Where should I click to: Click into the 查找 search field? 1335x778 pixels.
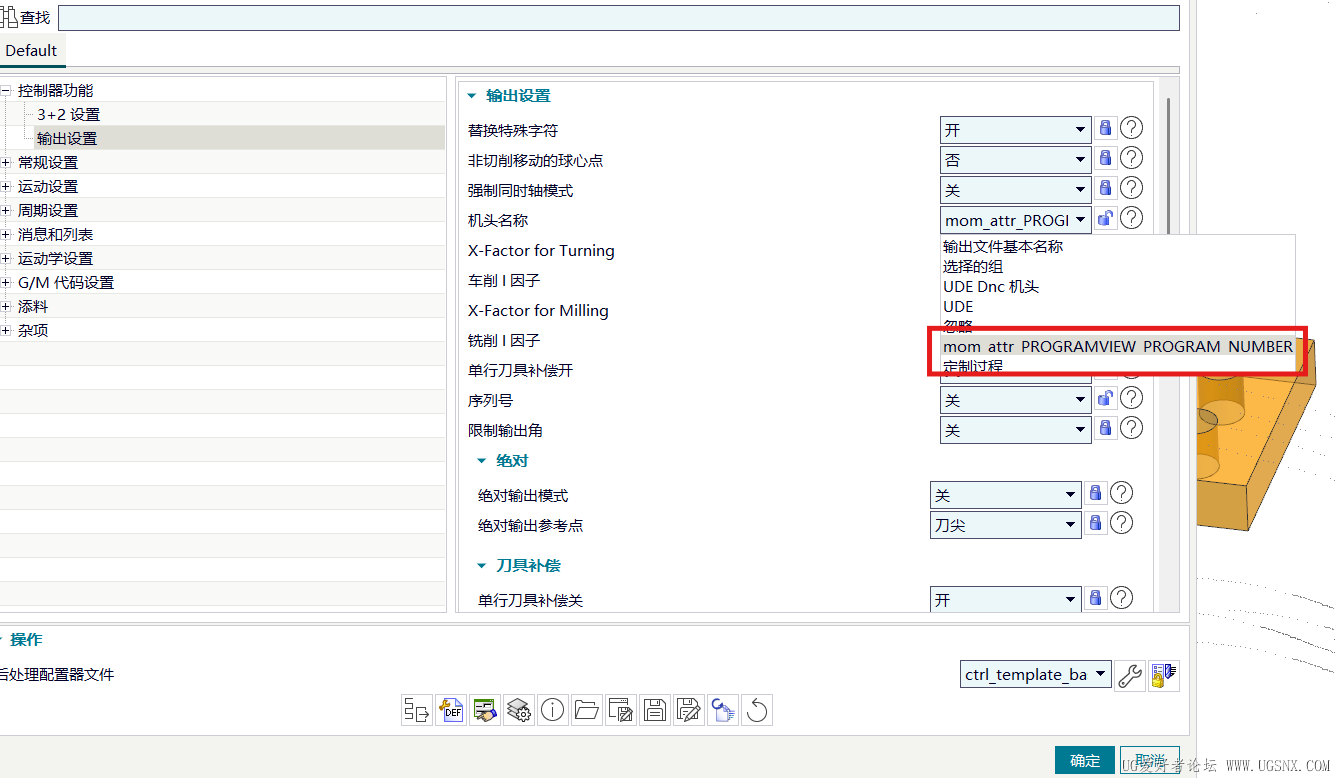[619, 18]
